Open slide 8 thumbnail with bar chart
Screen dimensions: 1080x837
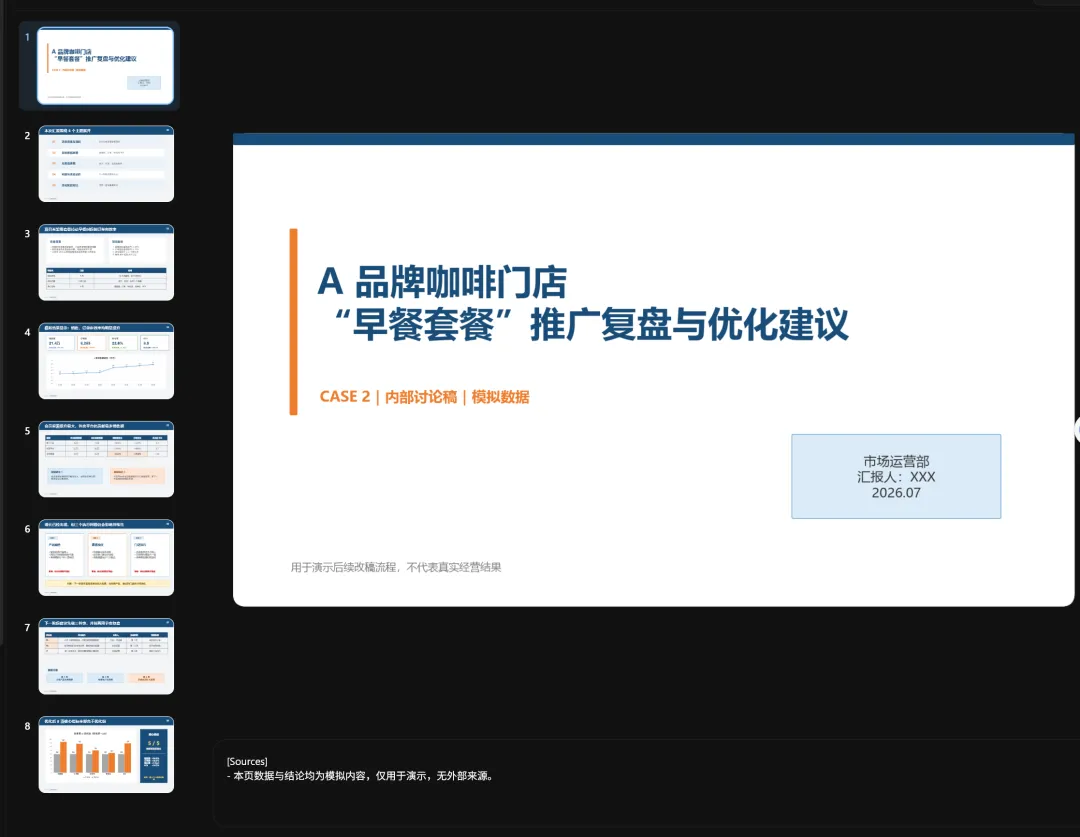click(x=106, y=755)
